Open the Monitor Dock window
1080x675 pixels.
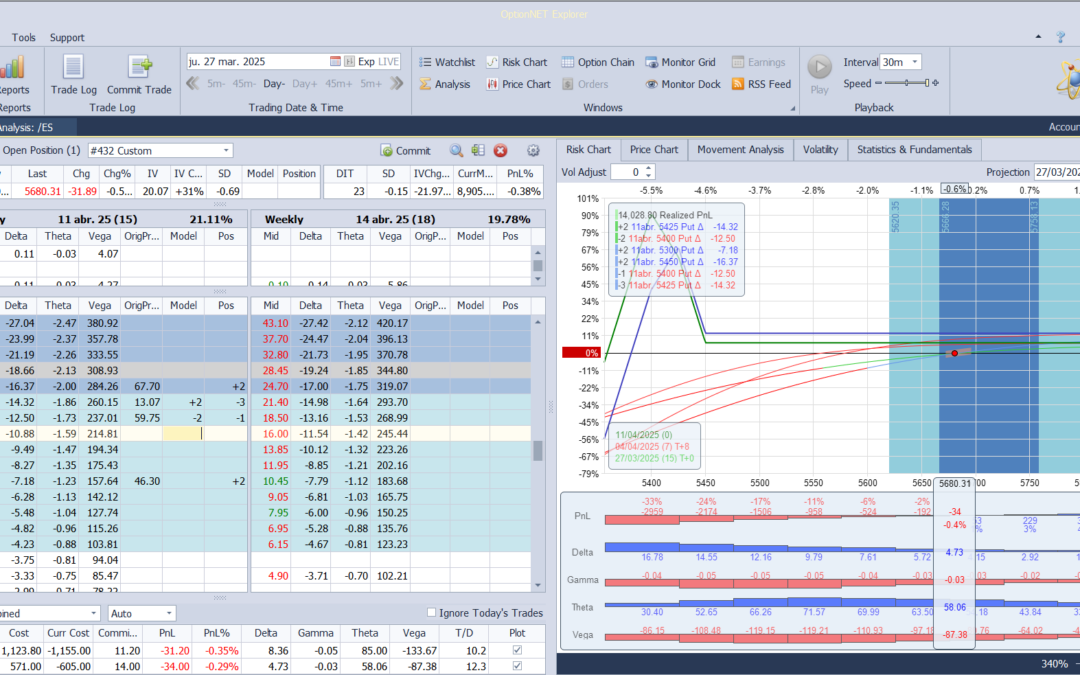click(683, 84)
